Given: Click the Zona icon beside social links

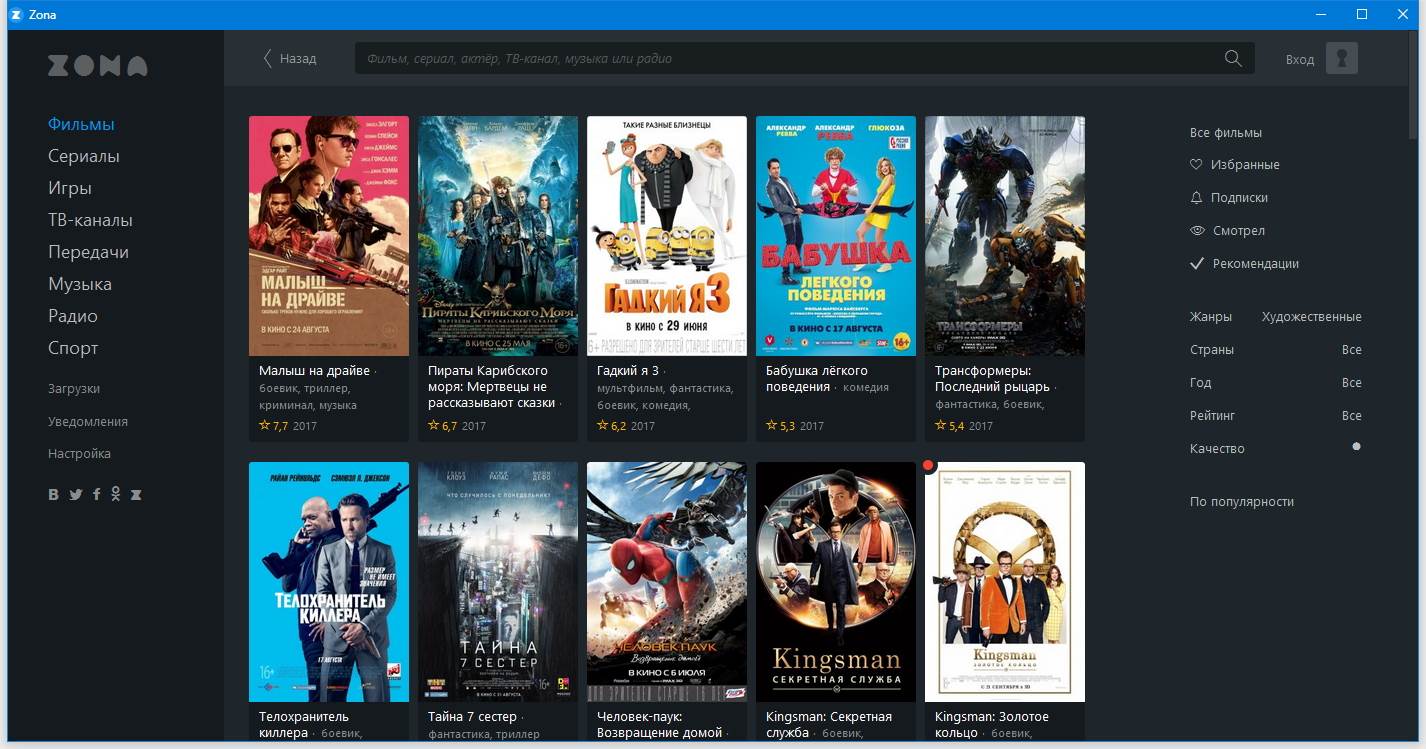Looking at the screenshot, I should (x=136, y=494).
